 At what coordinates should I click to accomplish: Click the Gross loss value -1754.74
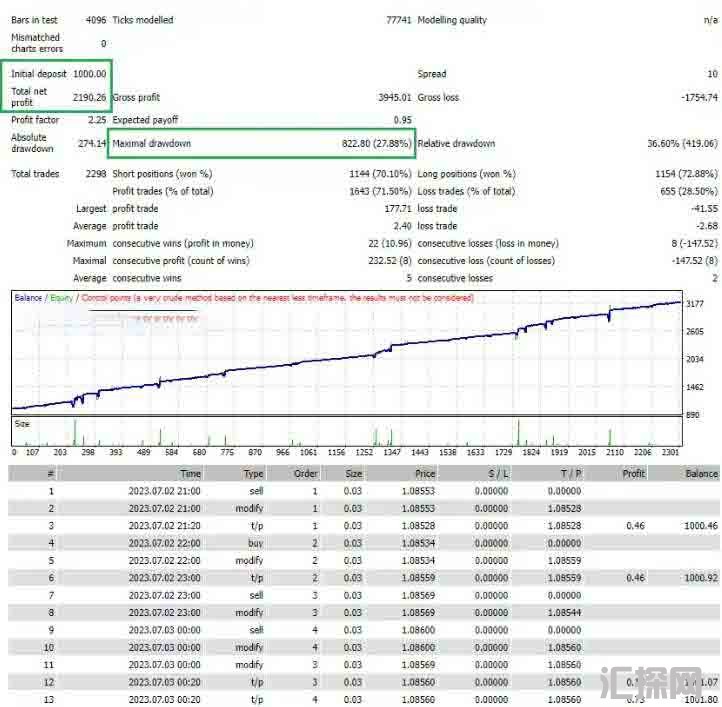(x=697, y=97)
